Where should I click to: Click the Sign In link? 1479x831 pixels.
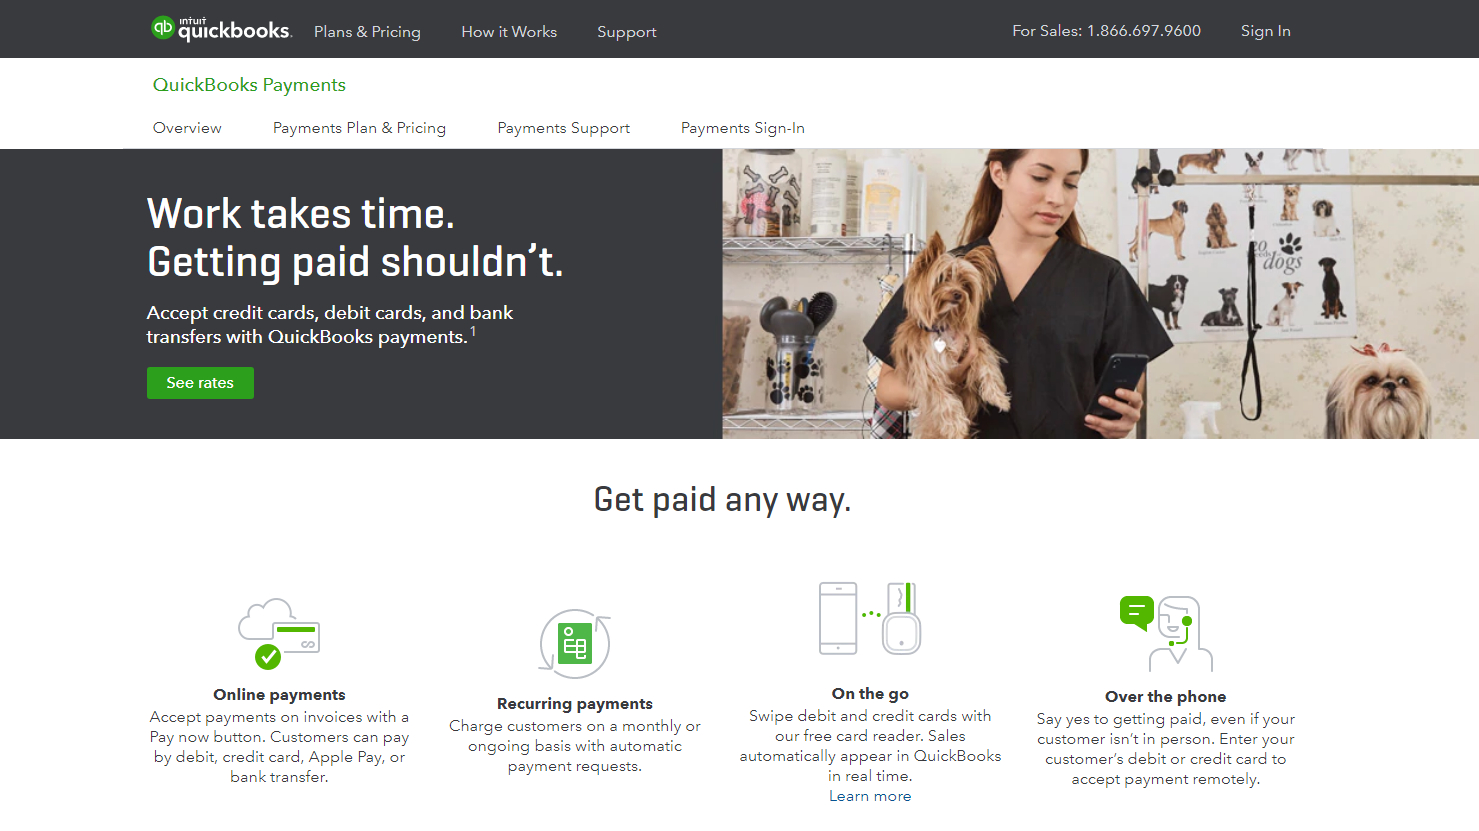1266,31
